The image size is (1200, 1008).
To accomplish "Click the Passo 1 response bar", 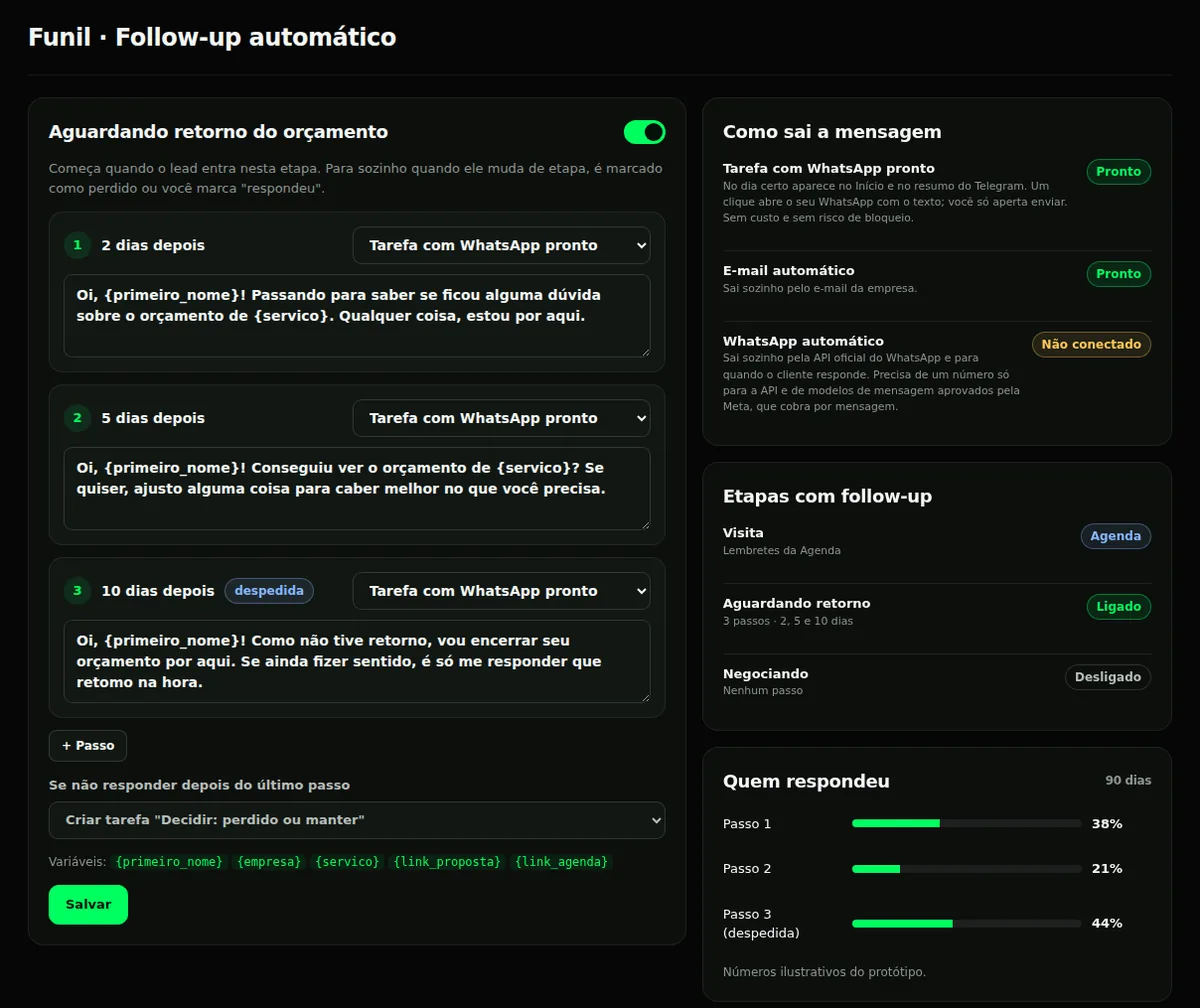I will click(x=967, y=824).
